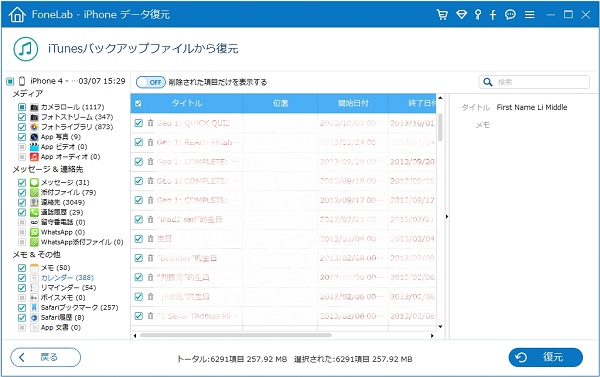Click the horizontal scroll-right arrow

click(x=432, y=336)
